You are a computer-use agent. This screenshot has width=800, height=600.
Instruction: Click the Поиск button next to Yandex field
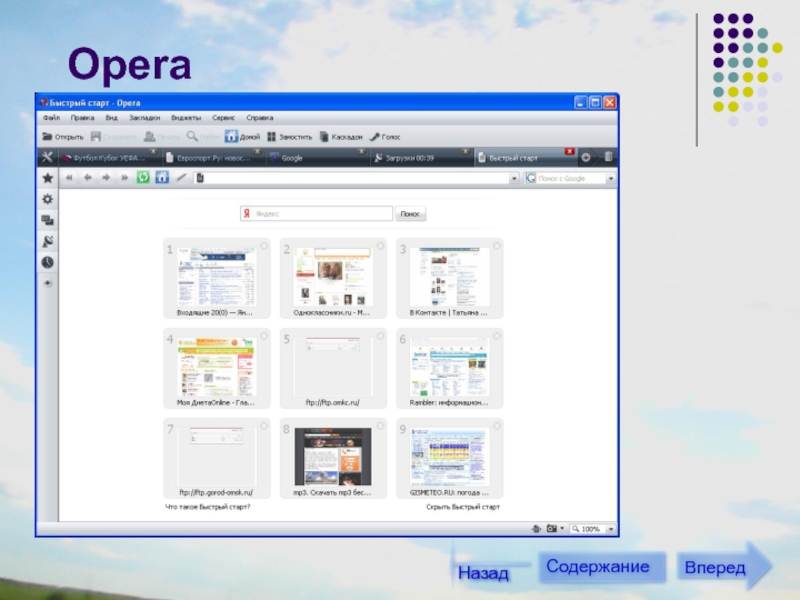click(410, 214)
